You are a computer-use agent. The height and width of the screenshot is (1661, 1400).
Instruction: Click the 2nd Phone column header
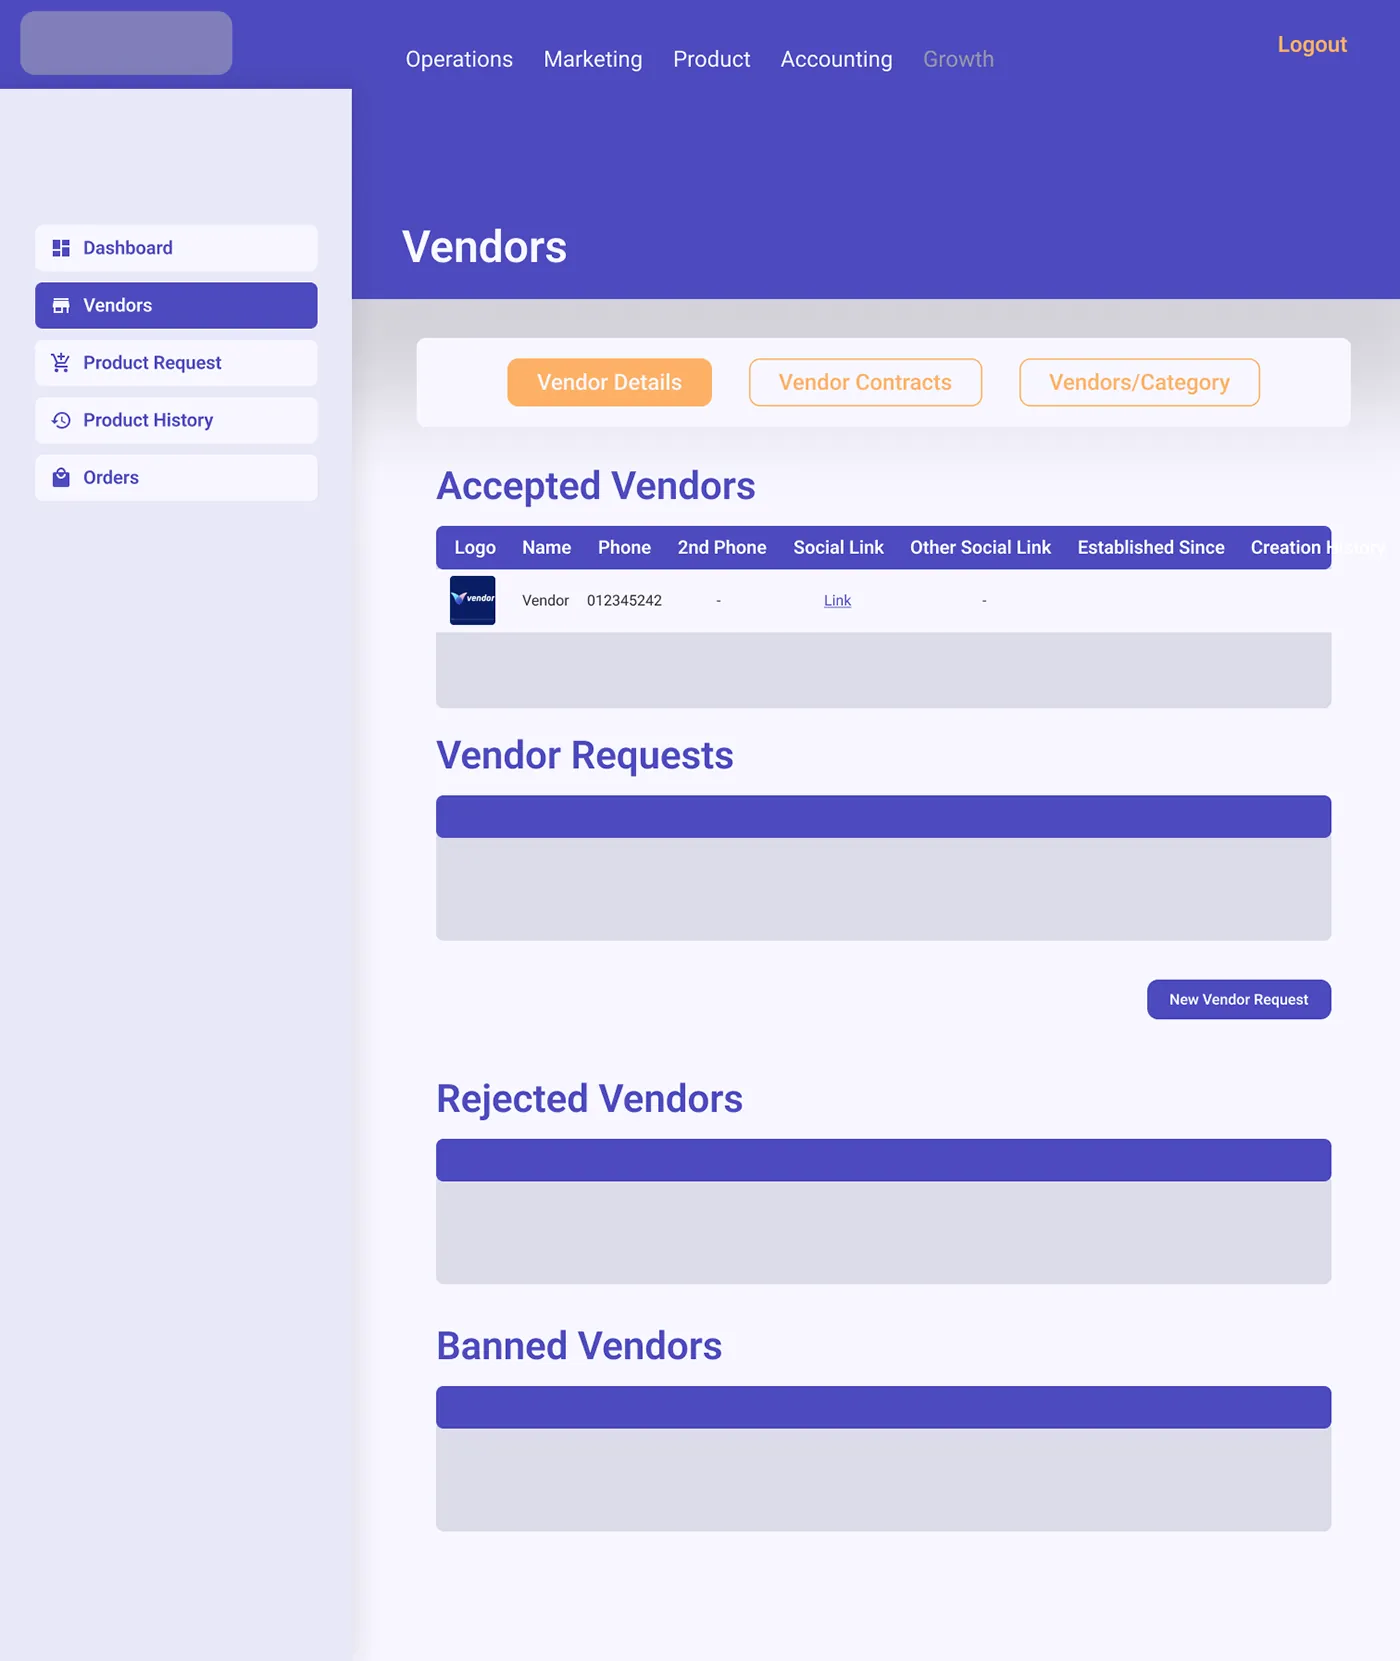pos(722,547)
